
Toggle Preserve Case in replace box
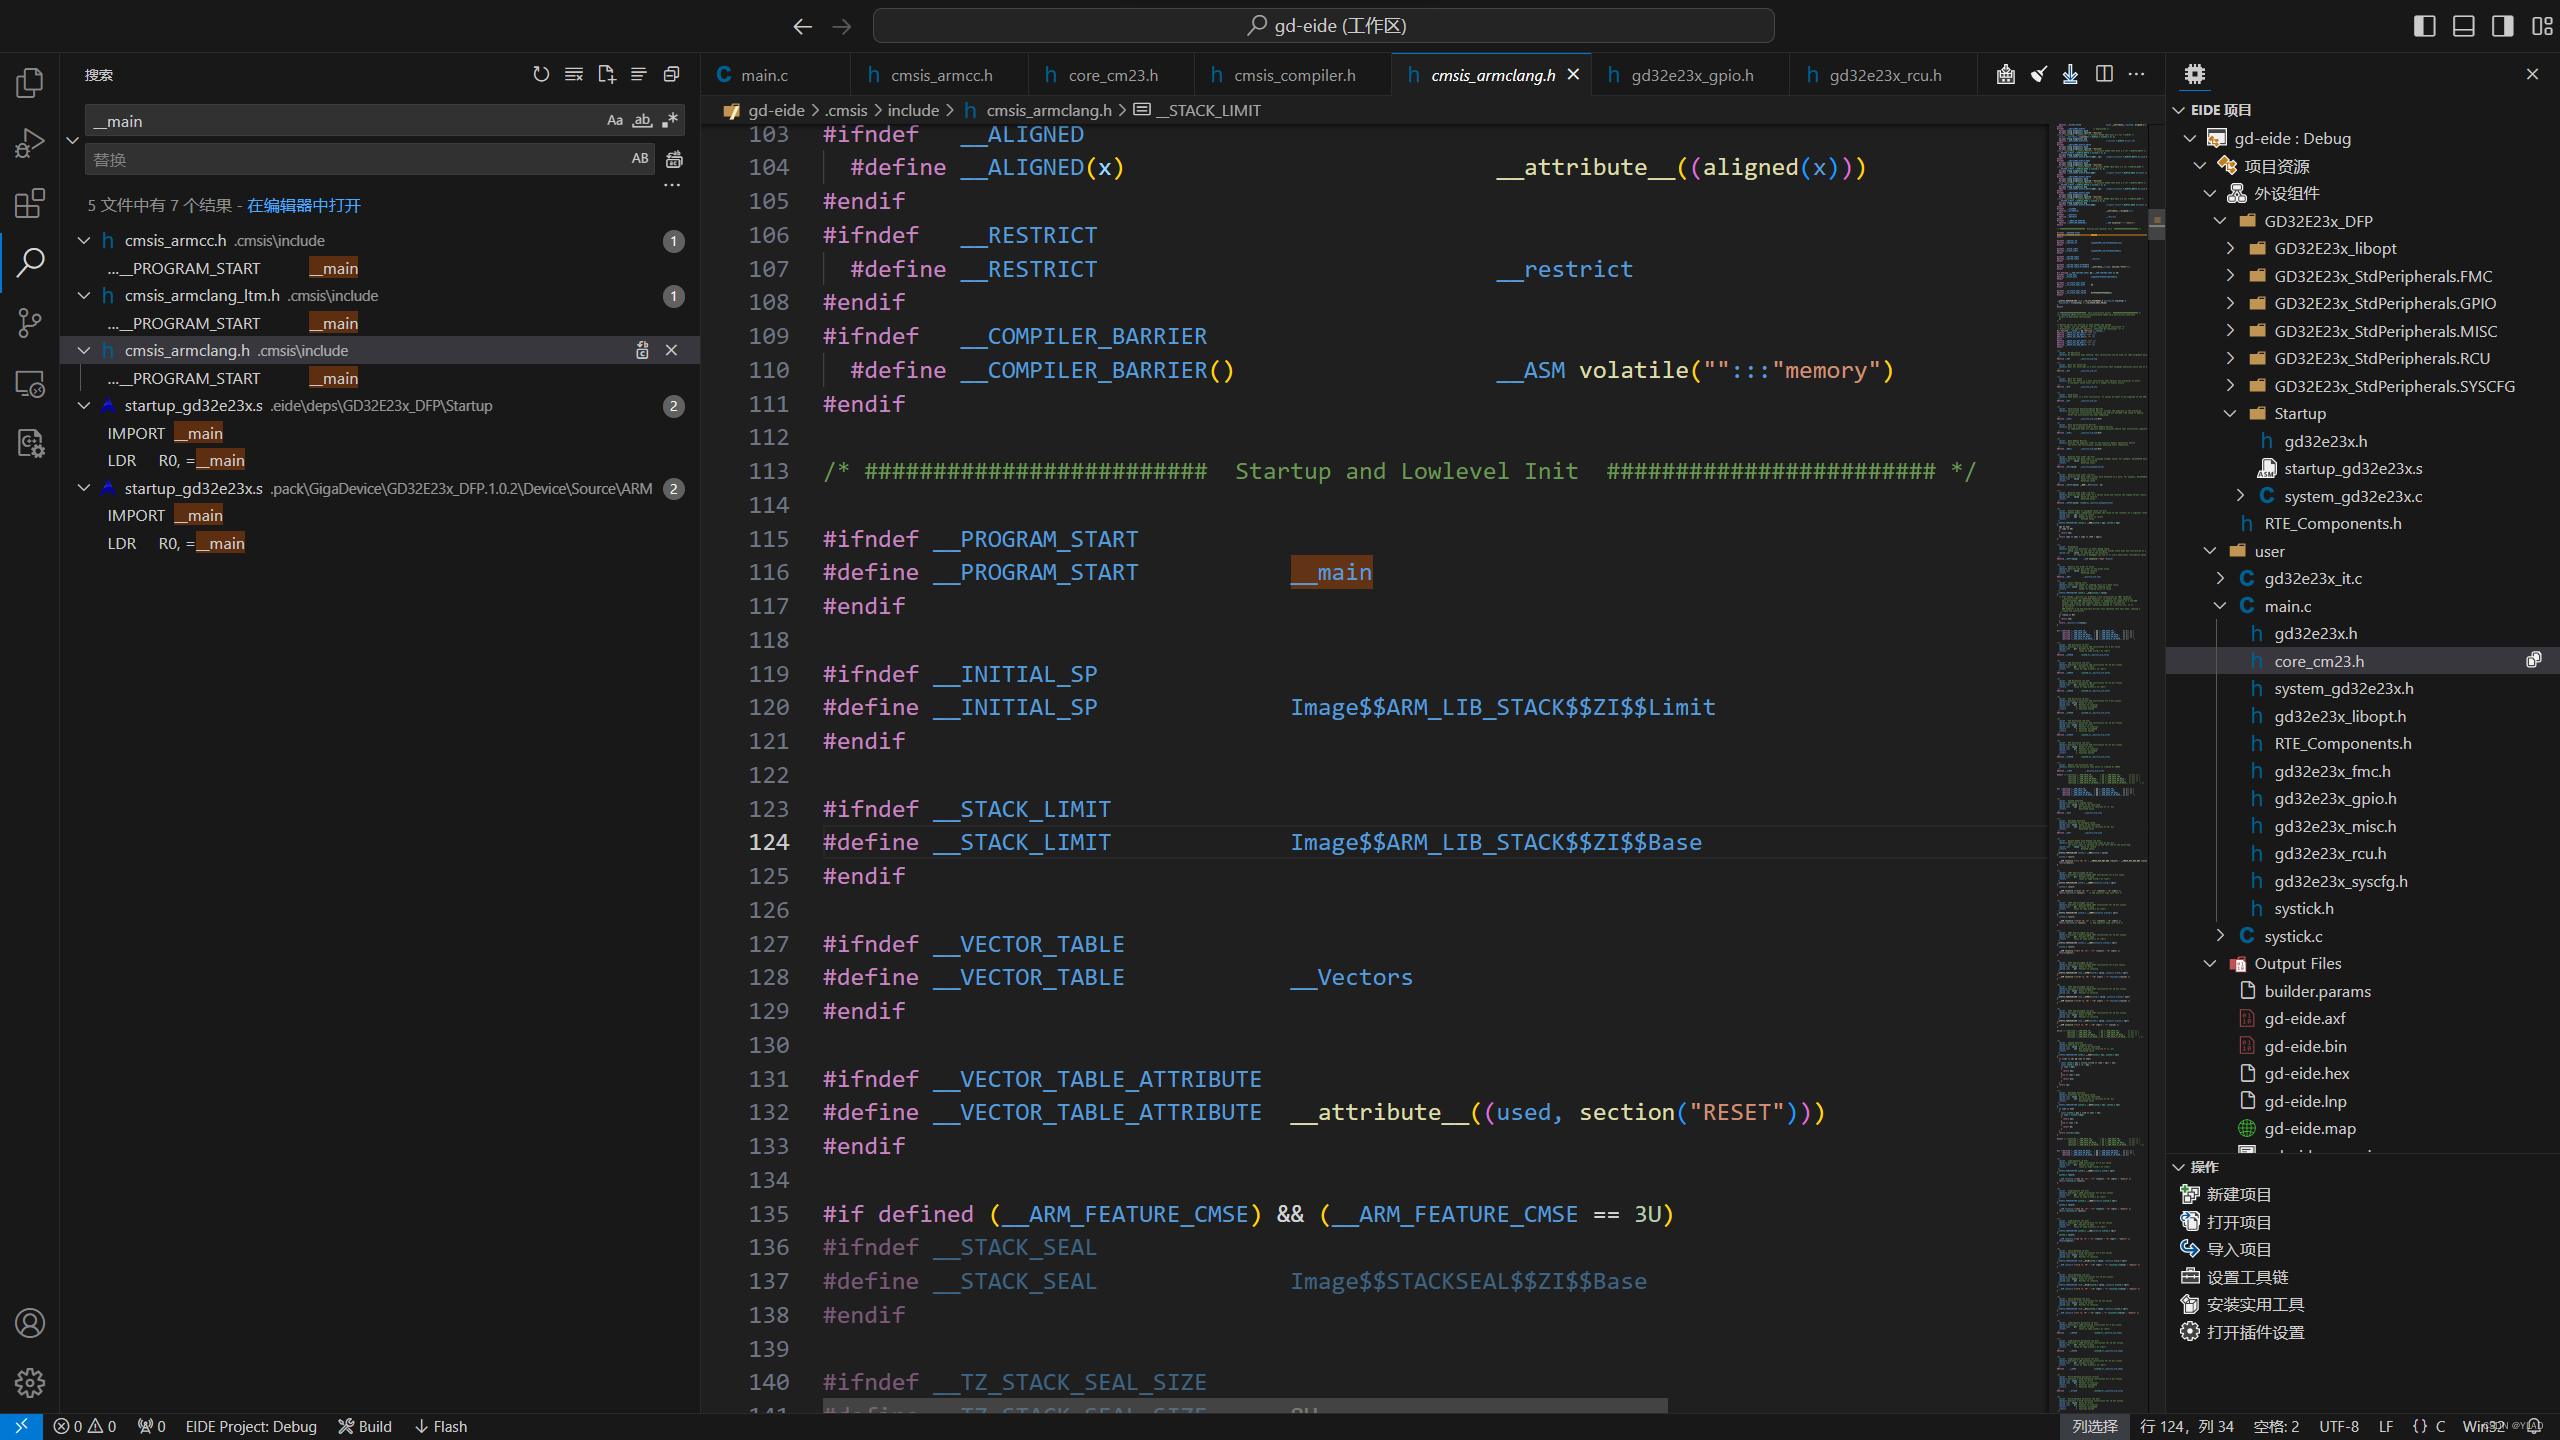click(640, 159)
